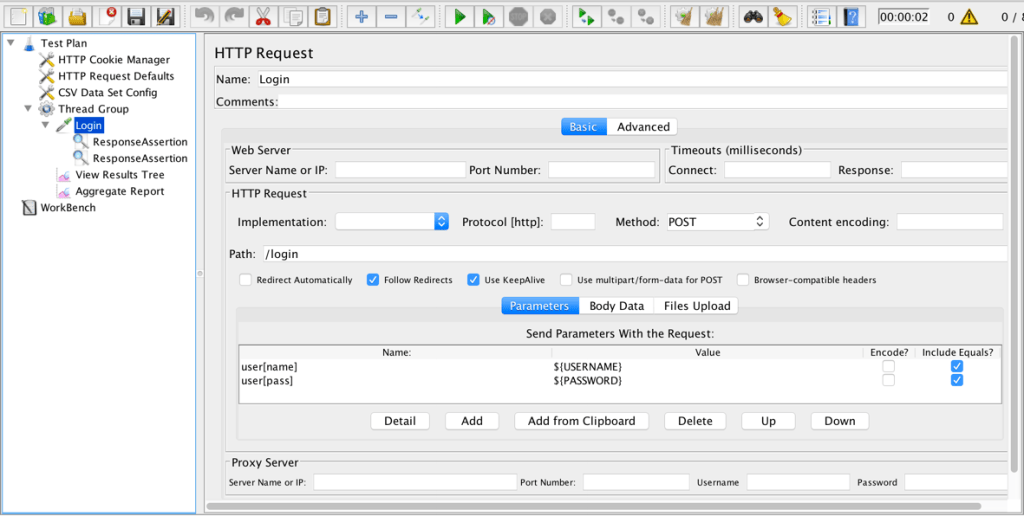
Task: Click the Delete parameter button
Action: (x=695, y=421)
